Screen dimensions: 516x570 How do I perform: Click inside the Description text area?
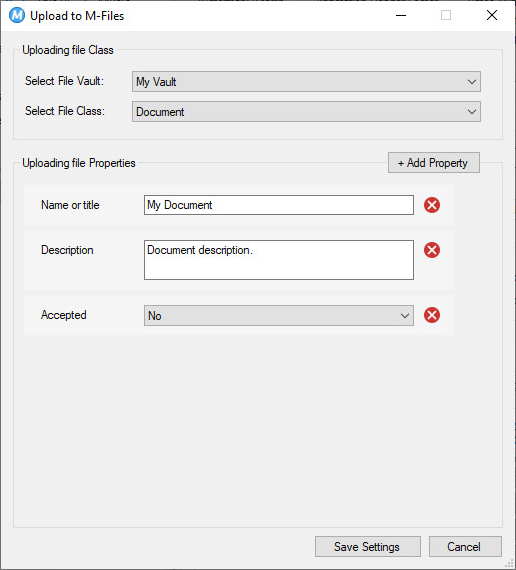click(279, 260)
